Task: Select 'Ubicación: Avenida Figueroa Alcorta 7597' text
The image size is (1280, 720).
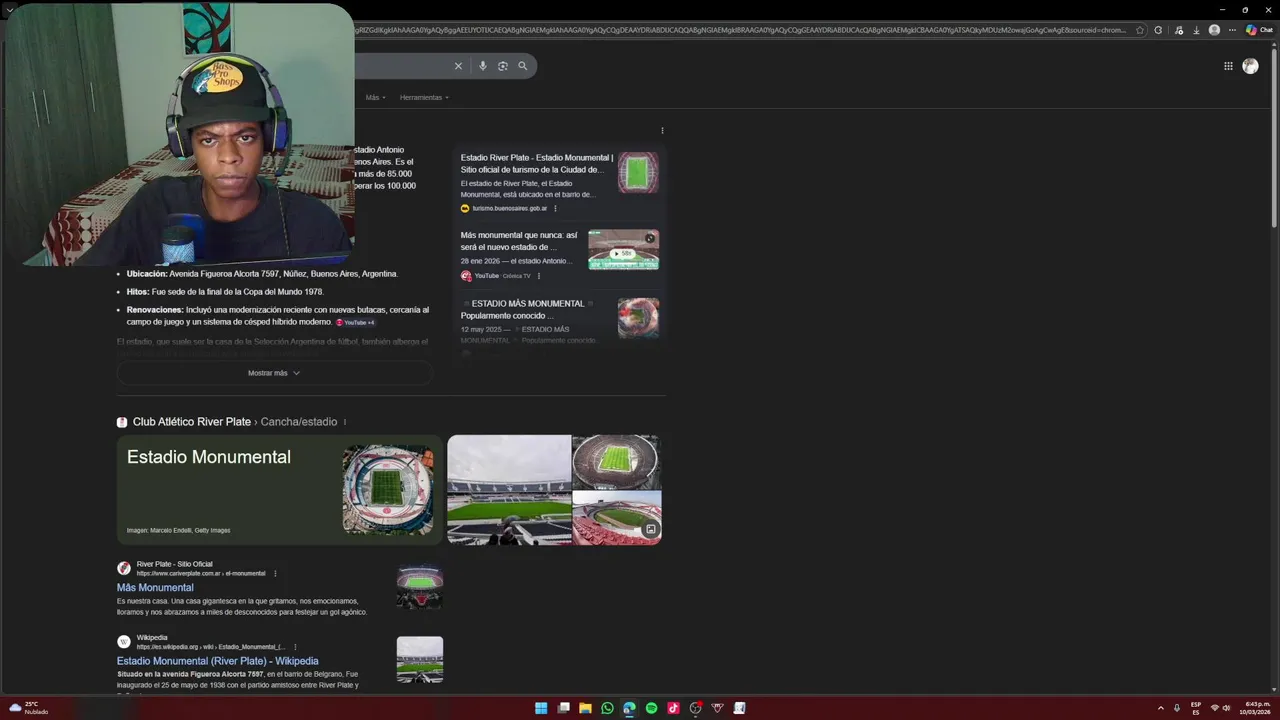Action: pyautogui.click(x=262, y=274)
